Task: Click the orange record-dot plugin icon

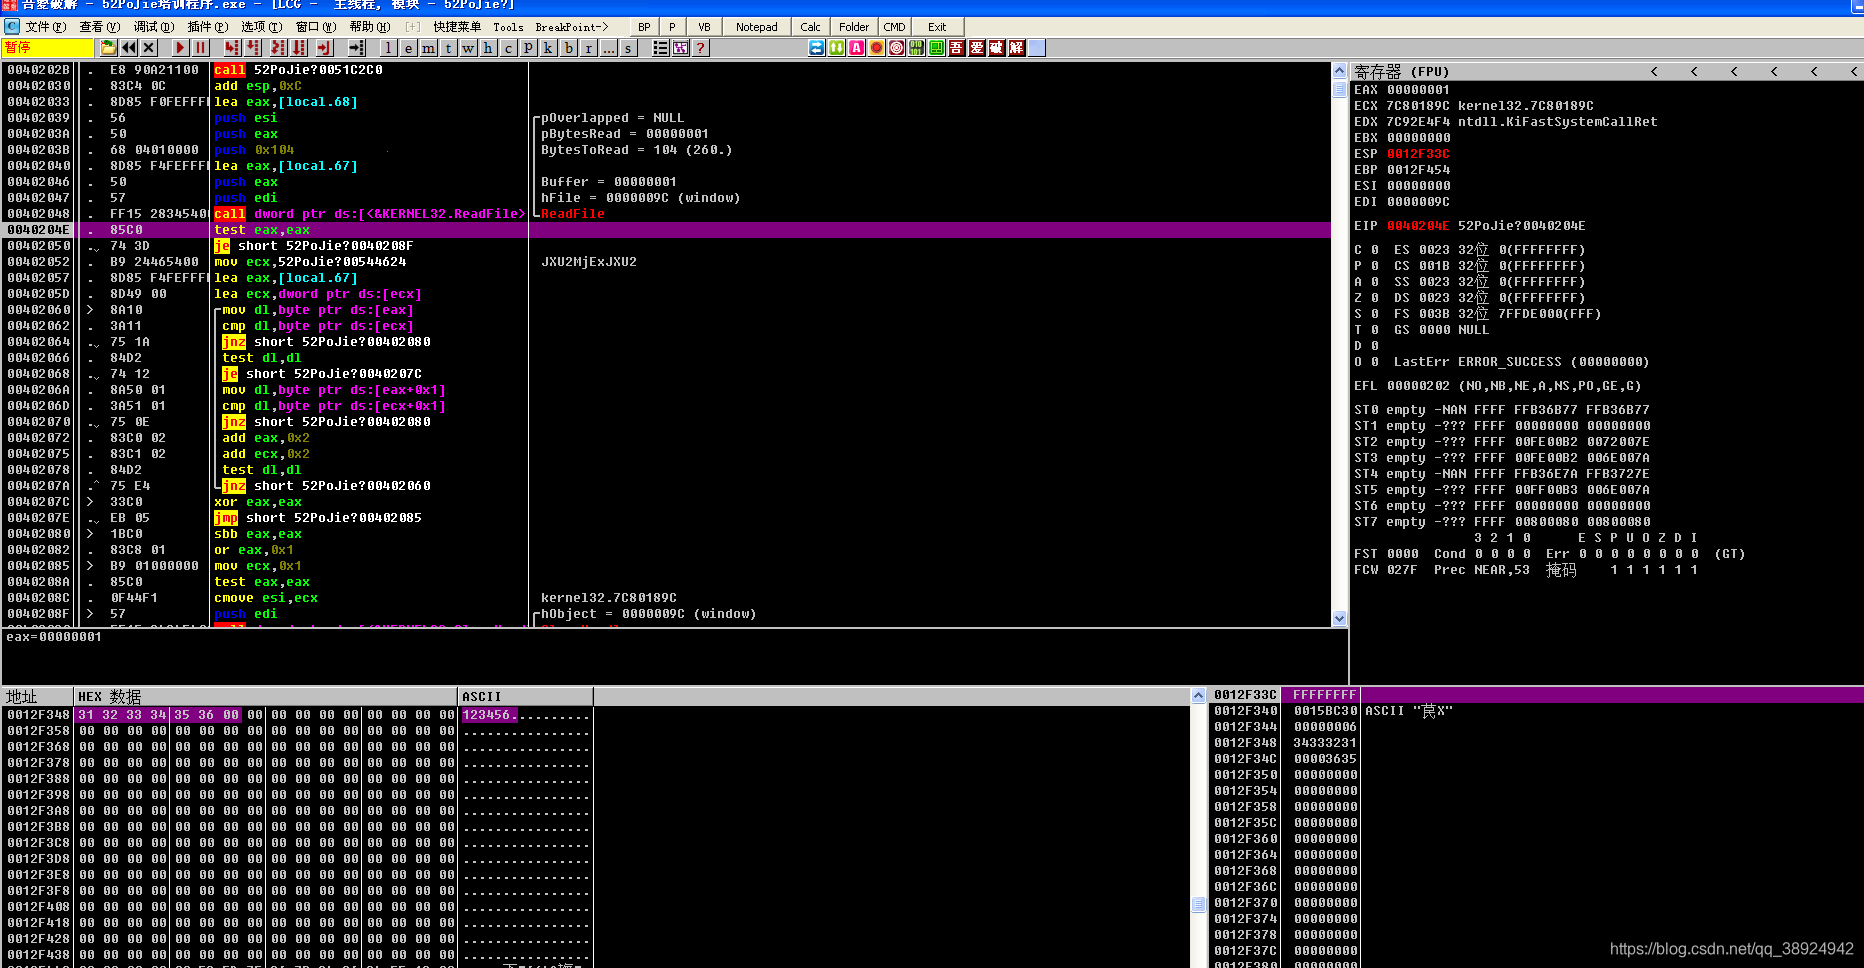Action: pyautogui.click(x=877, y=48)
